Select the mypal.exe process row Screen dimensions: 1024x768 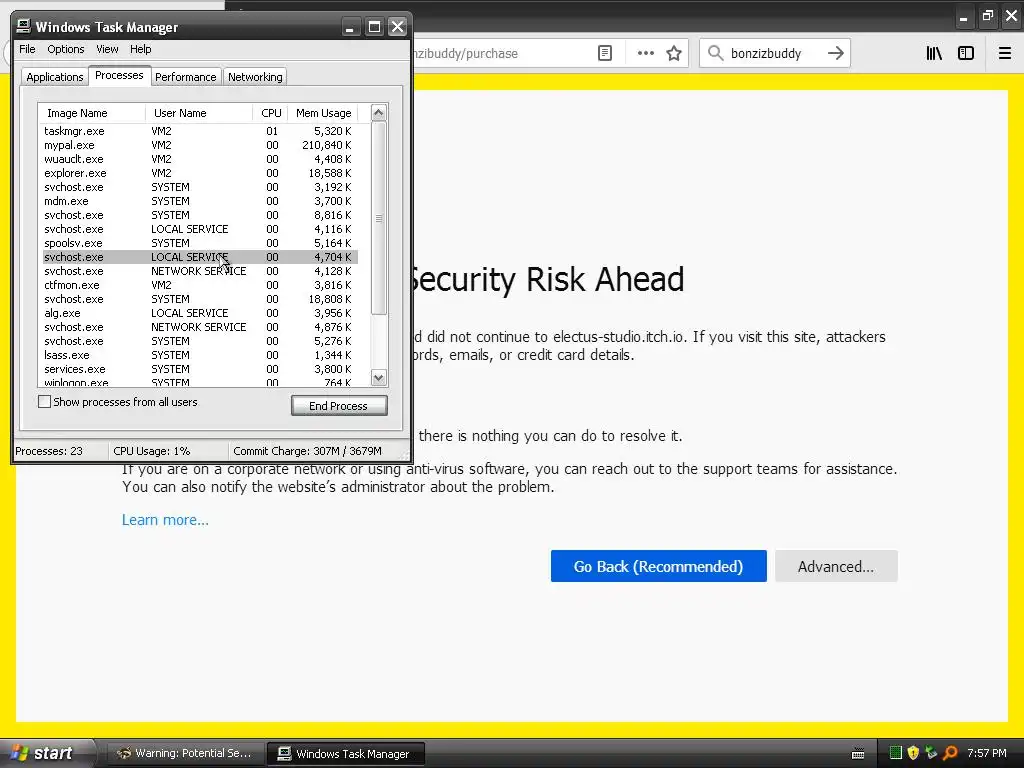click(x=199, y=145)
